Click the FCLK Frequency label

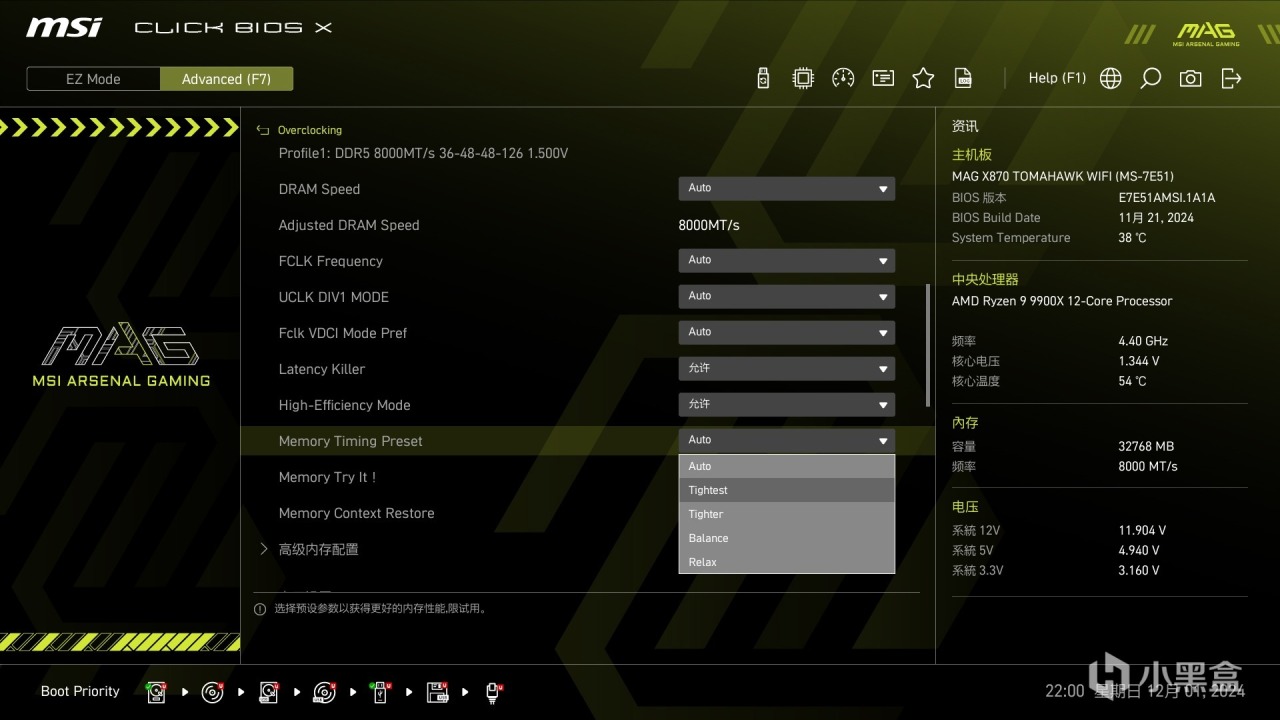(x=331, y=261)
